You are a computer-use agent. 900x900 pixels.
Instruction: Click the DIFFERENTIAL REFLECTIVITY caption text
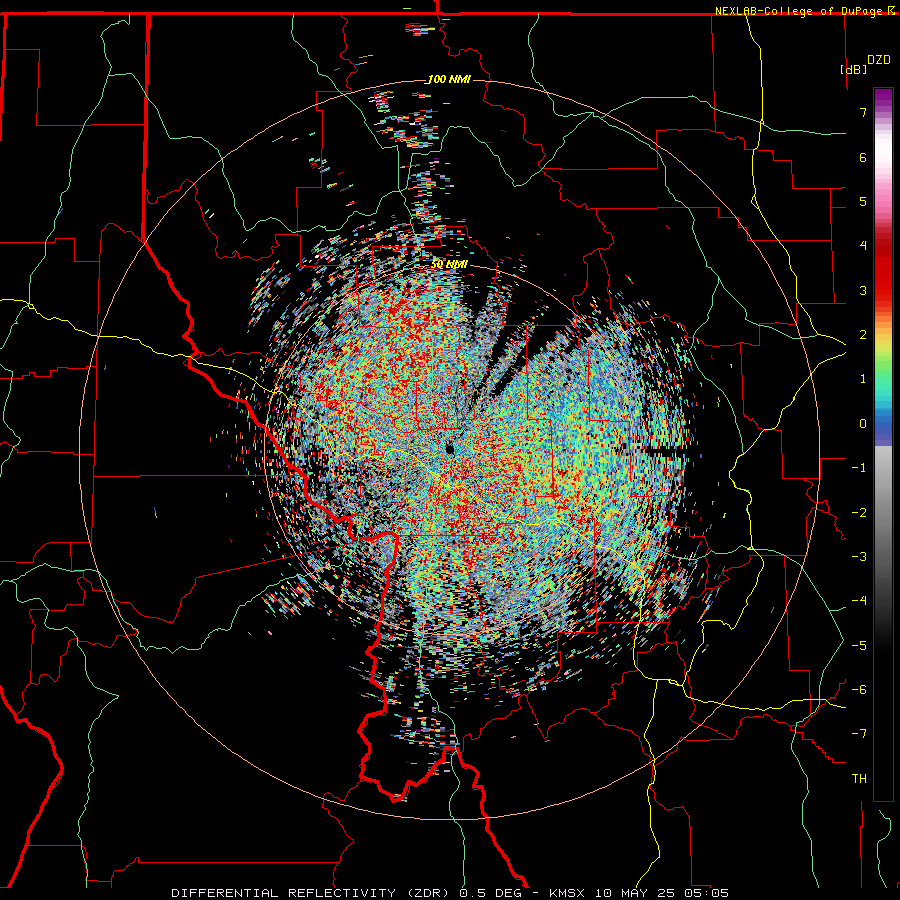(x=283, y=893)
